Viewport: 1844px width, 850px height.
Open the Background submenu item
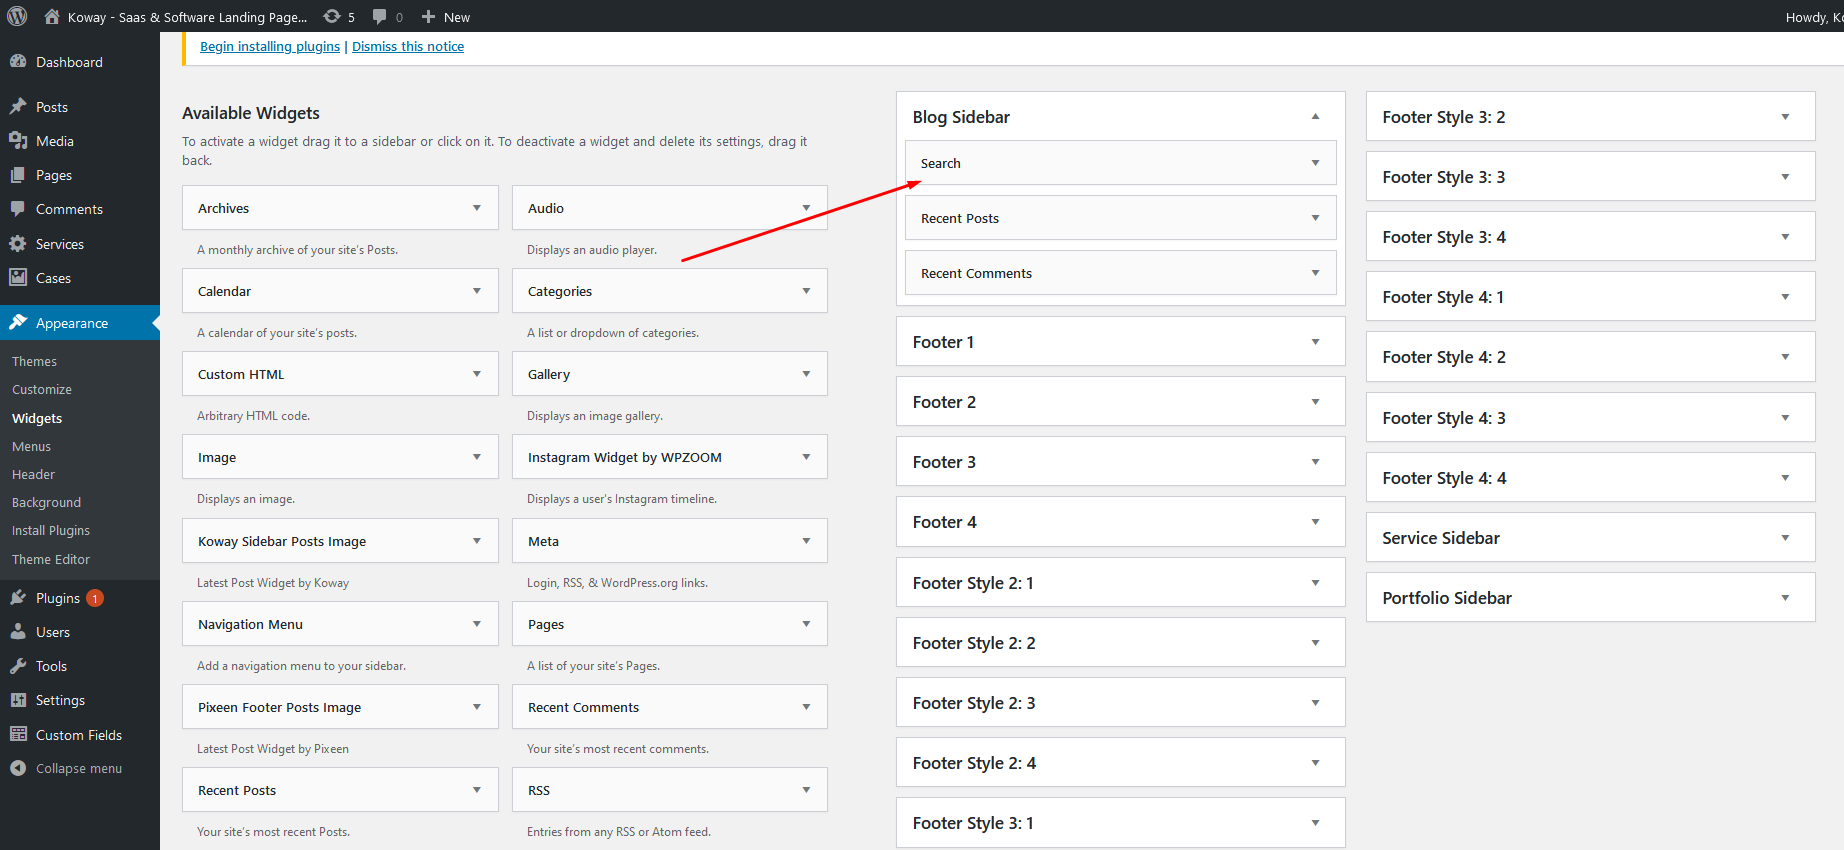(x=46, y=502)
